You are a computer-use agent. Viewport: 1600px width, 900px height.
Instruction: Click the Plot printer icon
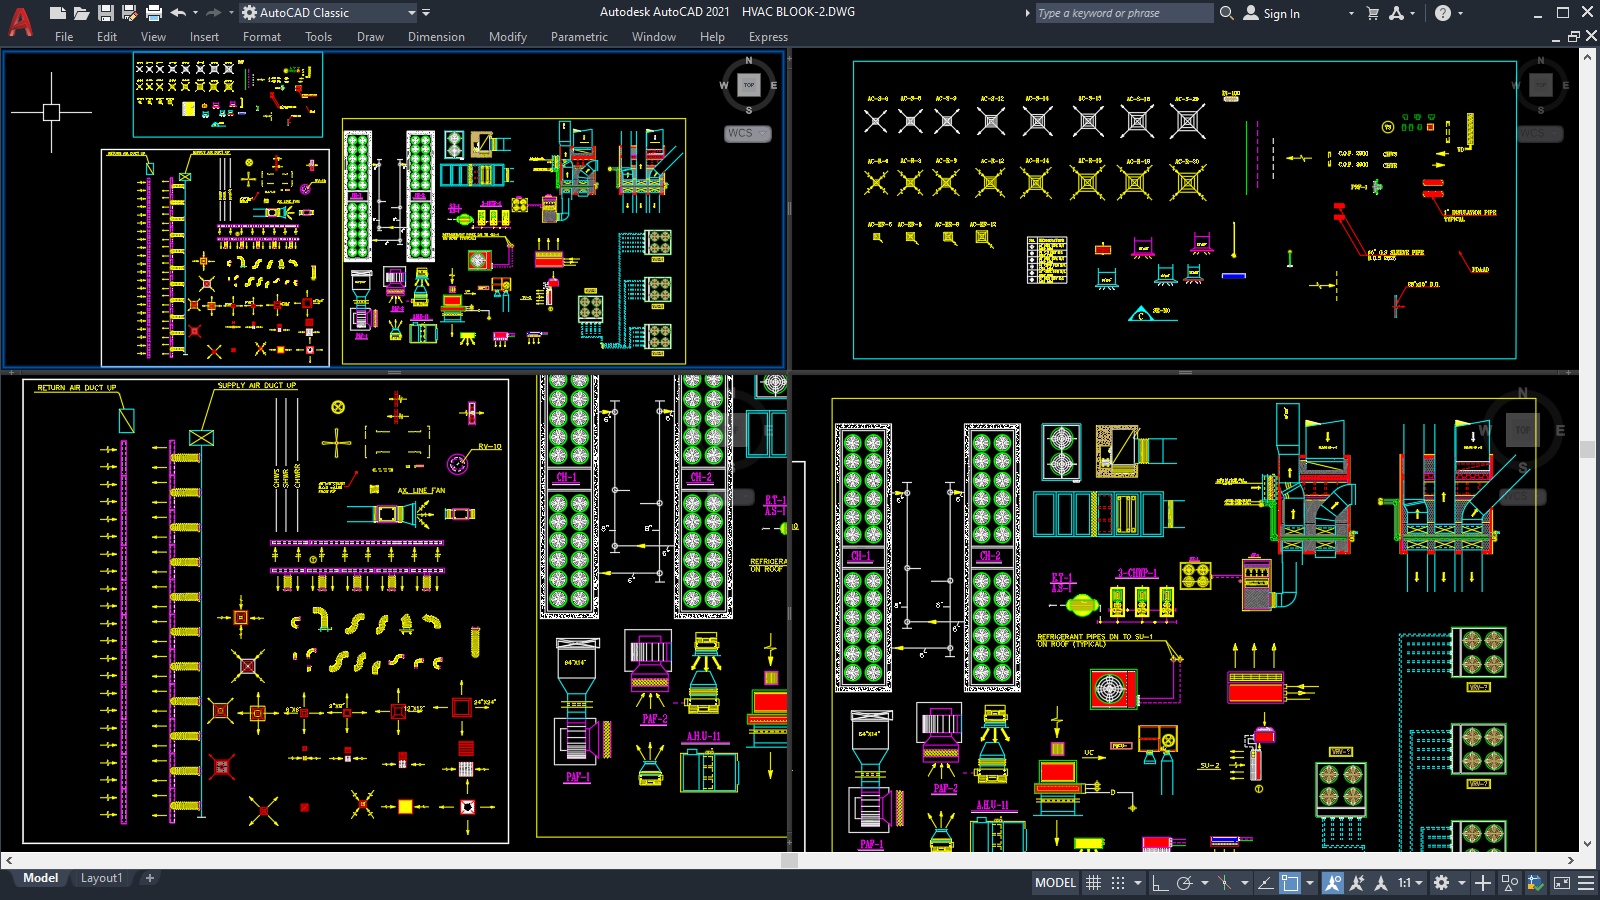153,12
